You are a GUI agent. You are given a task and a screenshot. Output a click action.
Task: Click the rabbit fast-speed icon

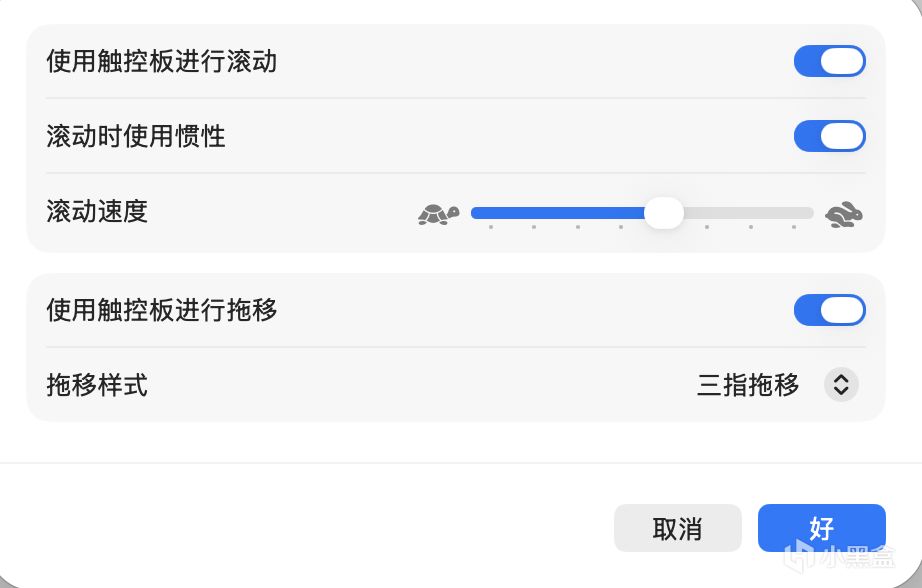point(844,213)
